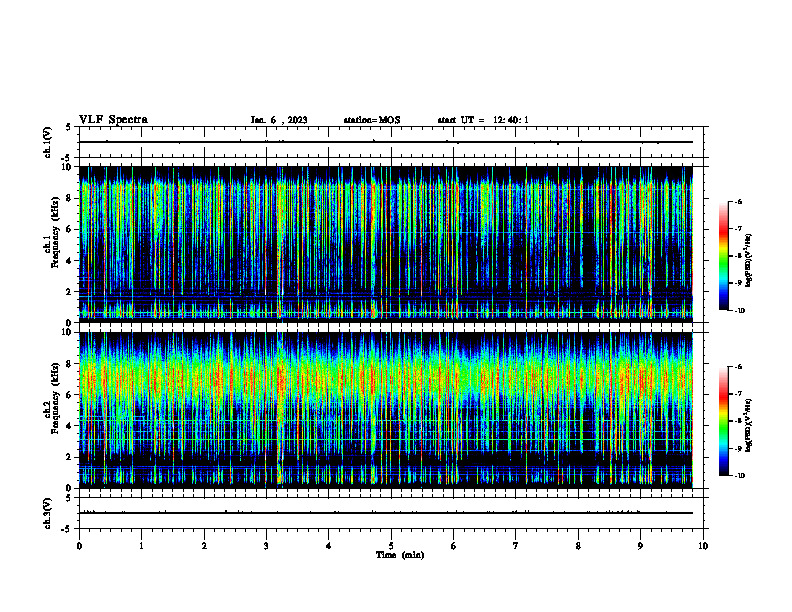Click time-axis tick label "3"
The image size is (792, 612).
click(x=266, y=546)
